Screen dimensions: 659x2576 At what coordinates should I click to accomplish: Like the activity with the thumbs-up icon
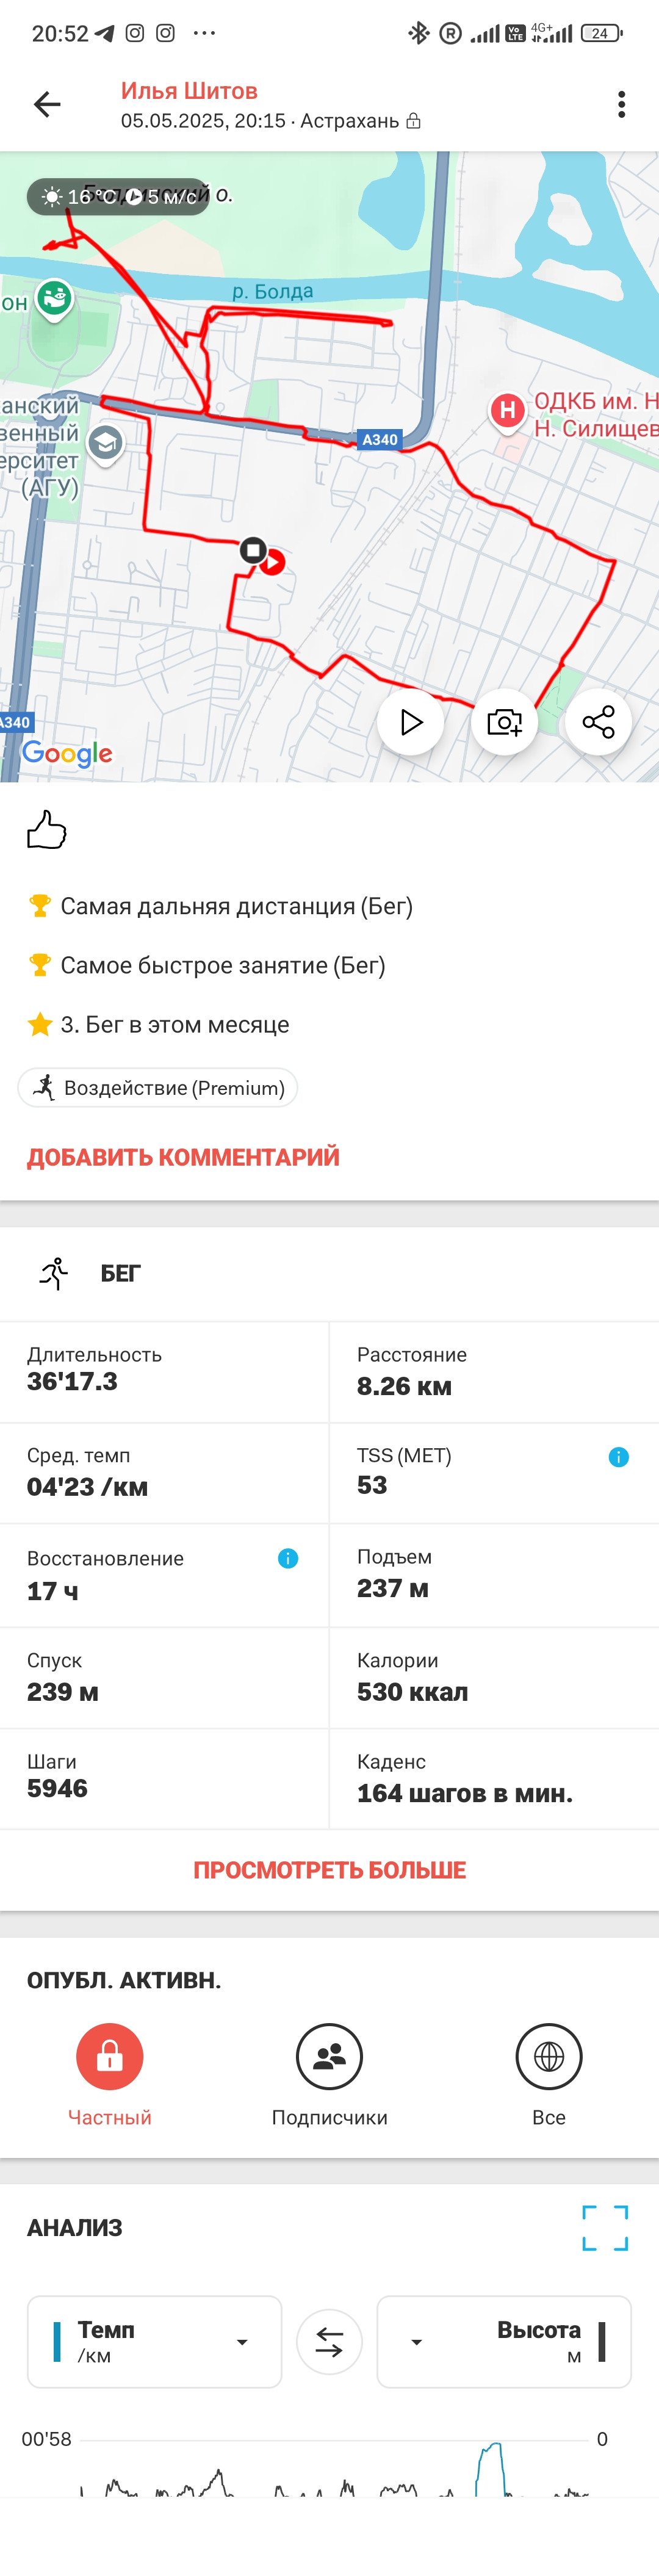click(x=46, y=829)
